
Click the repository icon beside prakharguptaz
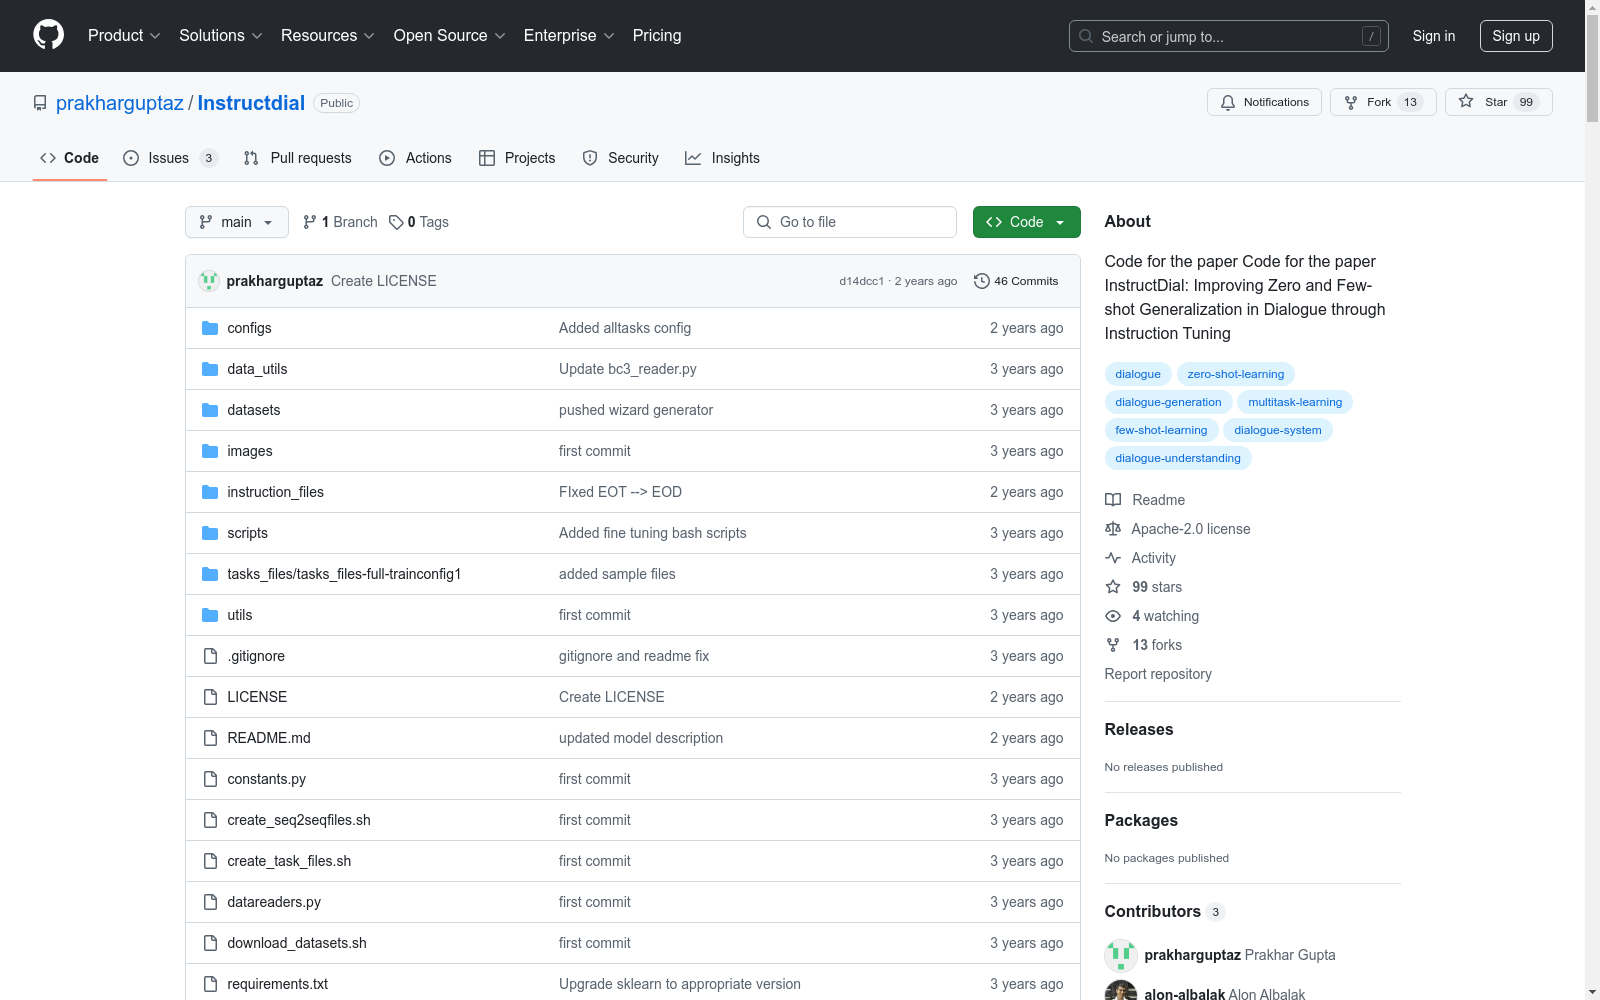click(x=40, y=103)
